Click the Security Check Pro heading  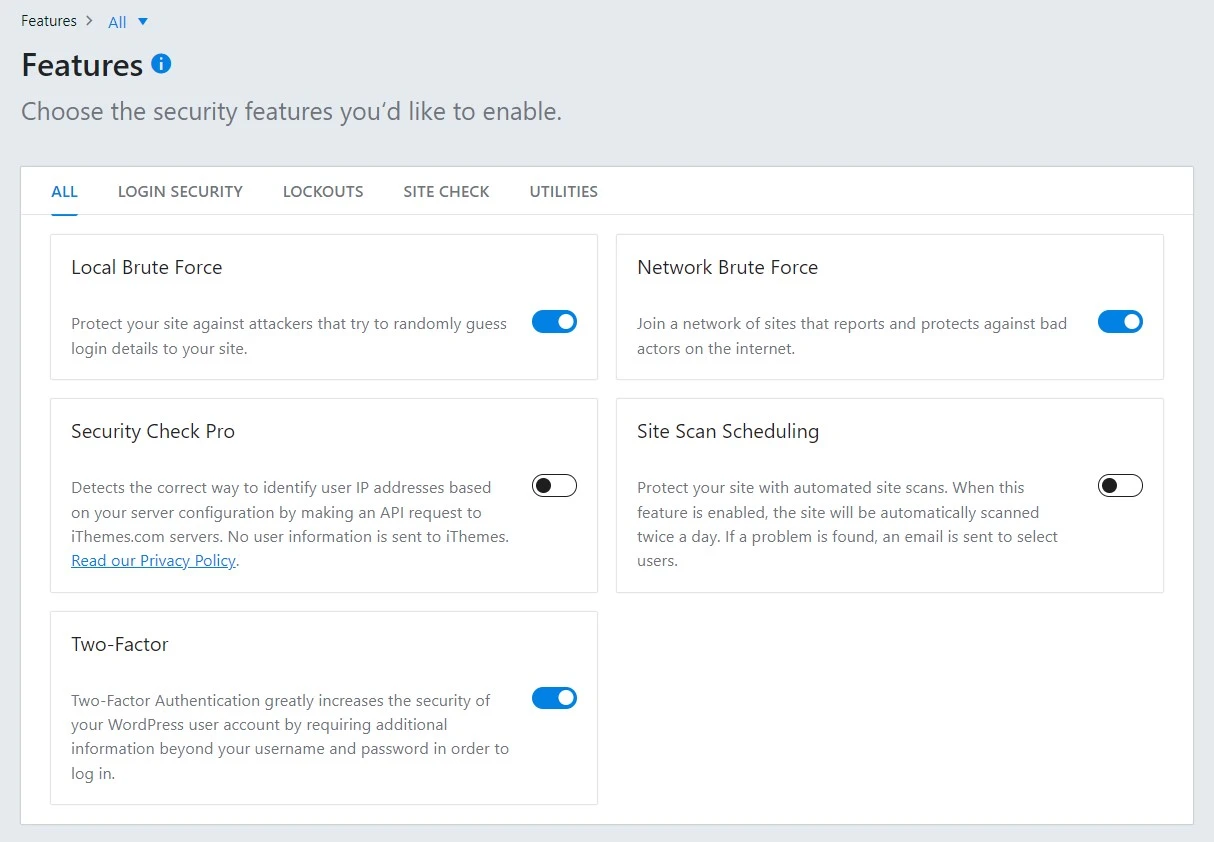click(x=153, y=431)
